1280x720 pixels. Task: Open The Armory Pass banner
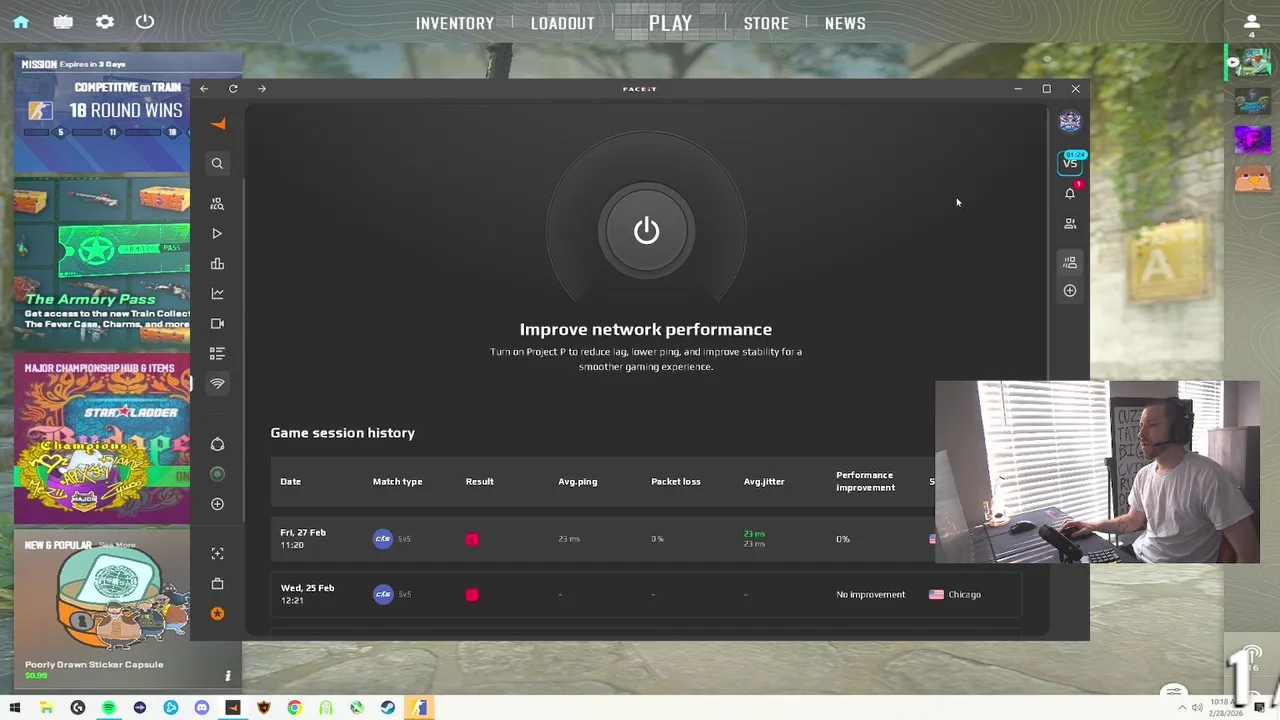click(x=102, y=264)
